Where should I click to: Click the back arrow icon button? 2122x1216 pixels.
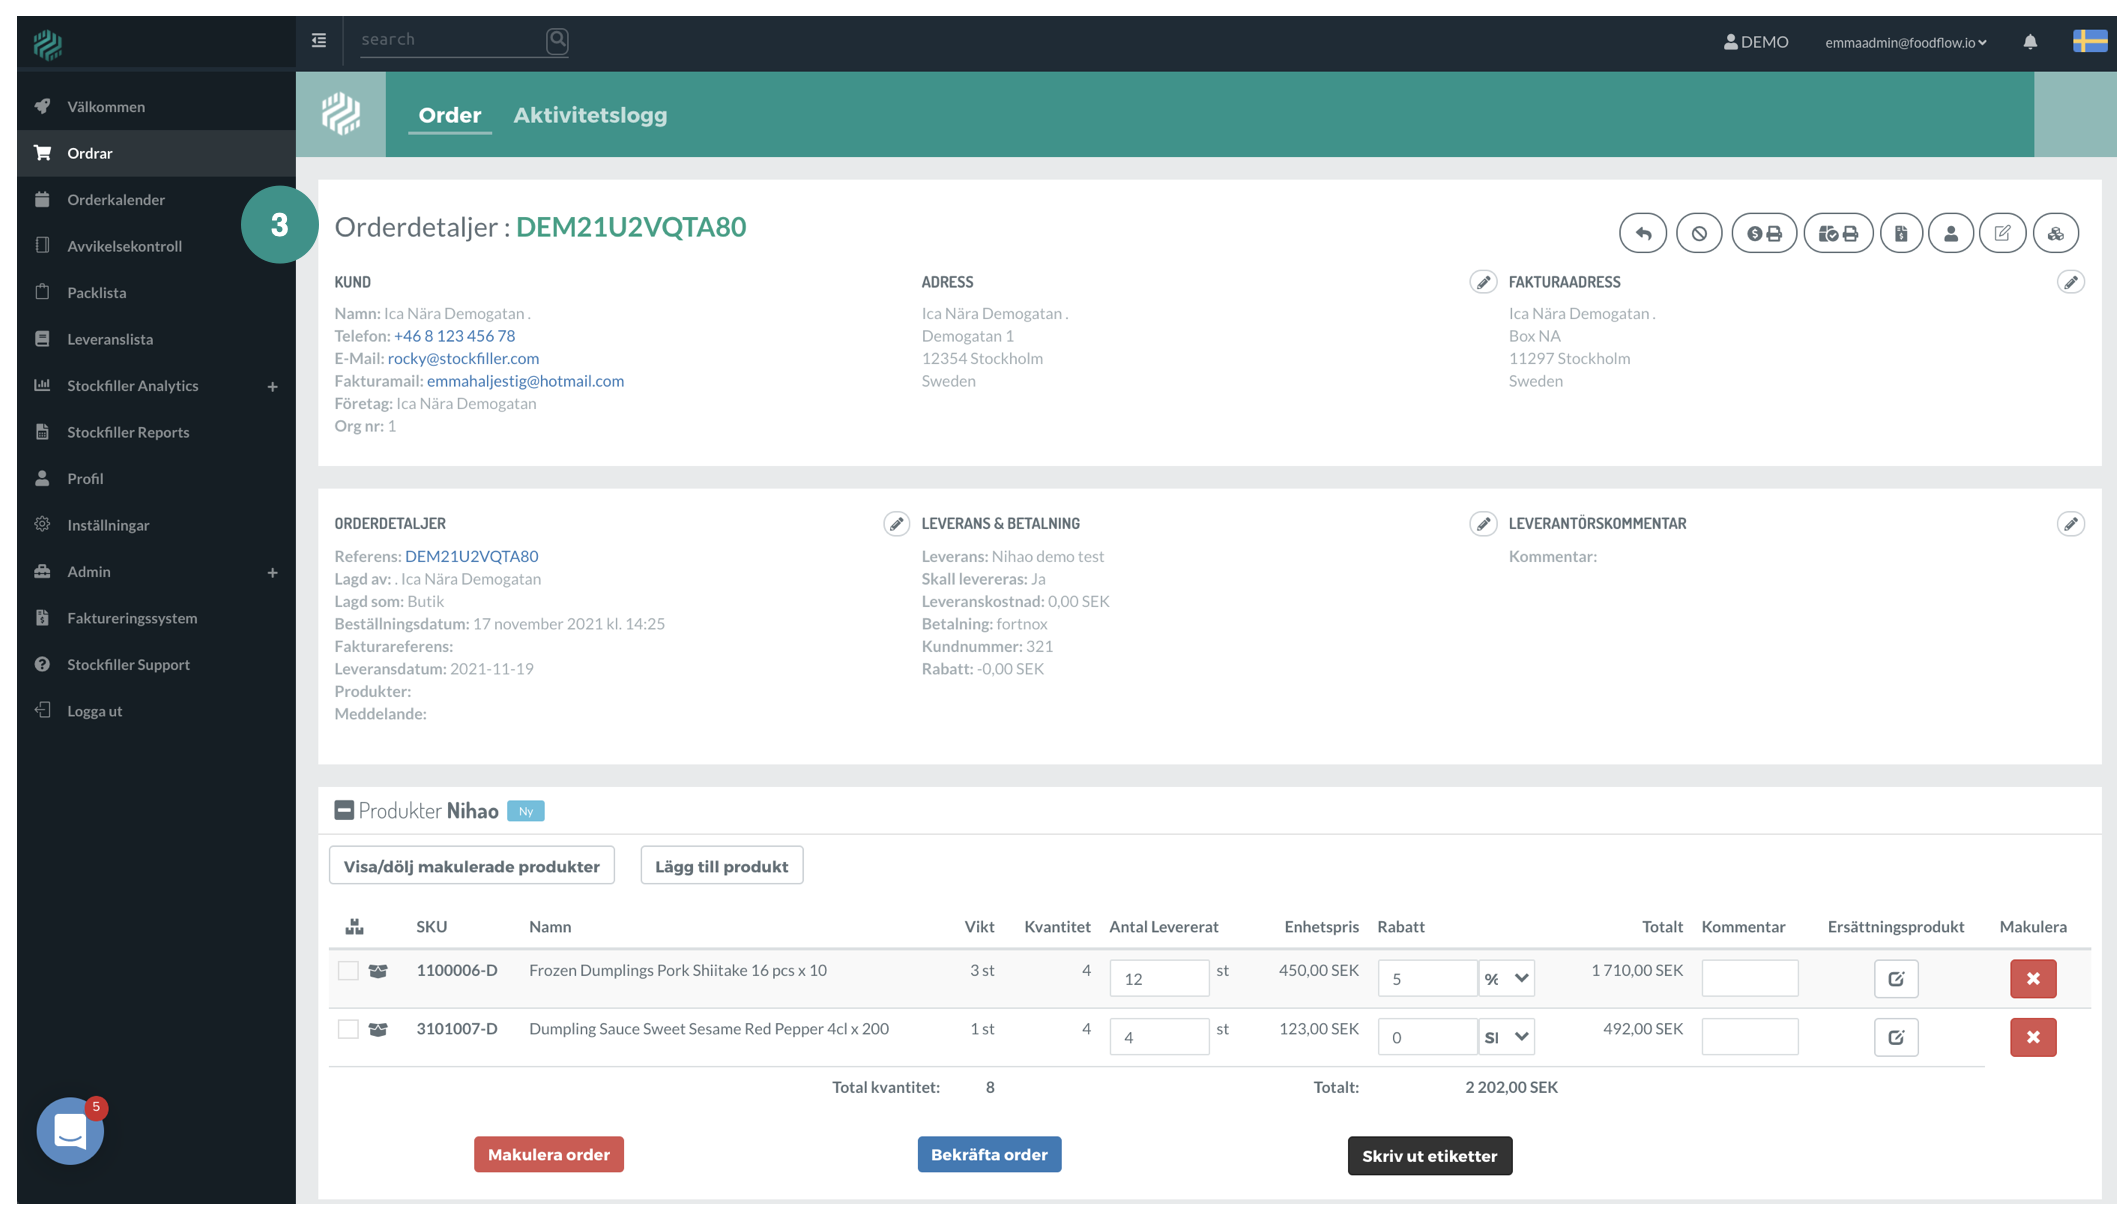(x=1642, y=234)
